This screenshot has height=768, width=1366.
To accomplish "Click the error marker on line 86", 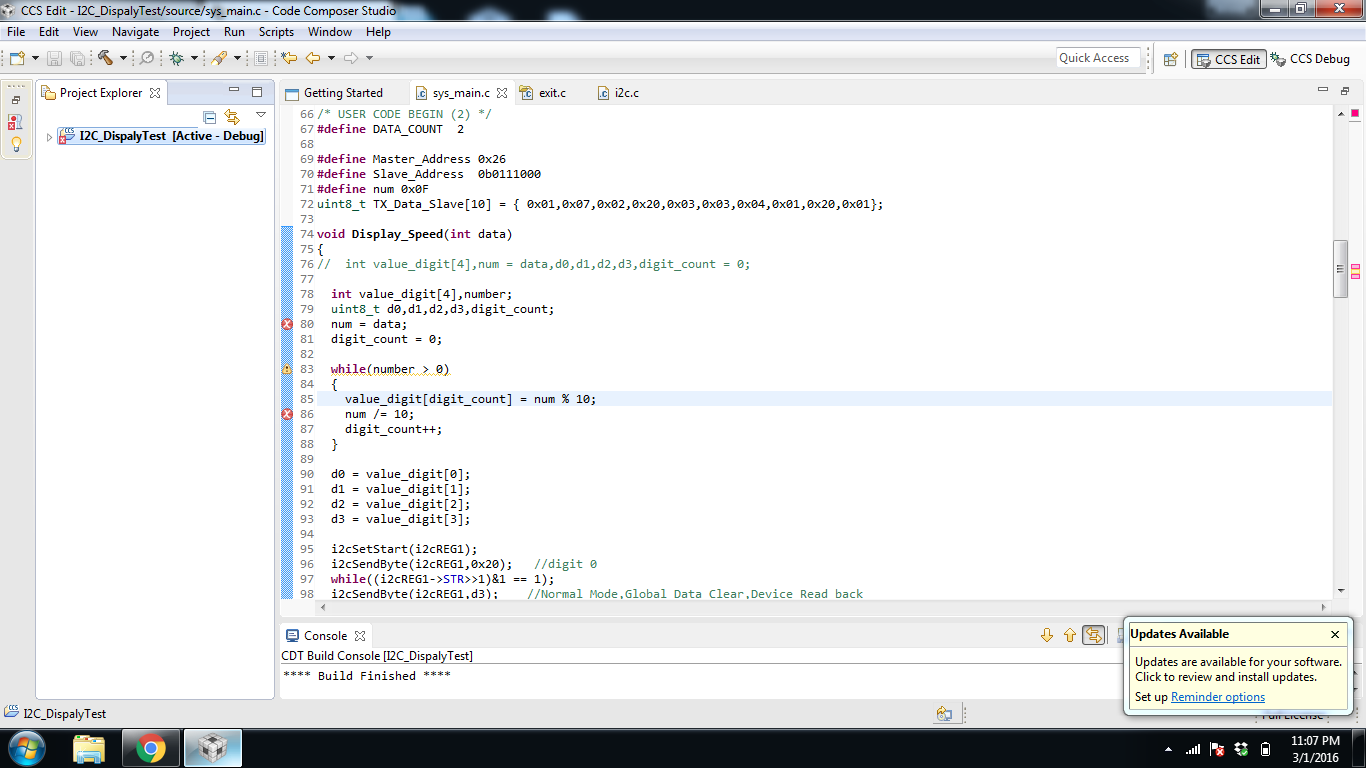I will (x=287, y=414).
